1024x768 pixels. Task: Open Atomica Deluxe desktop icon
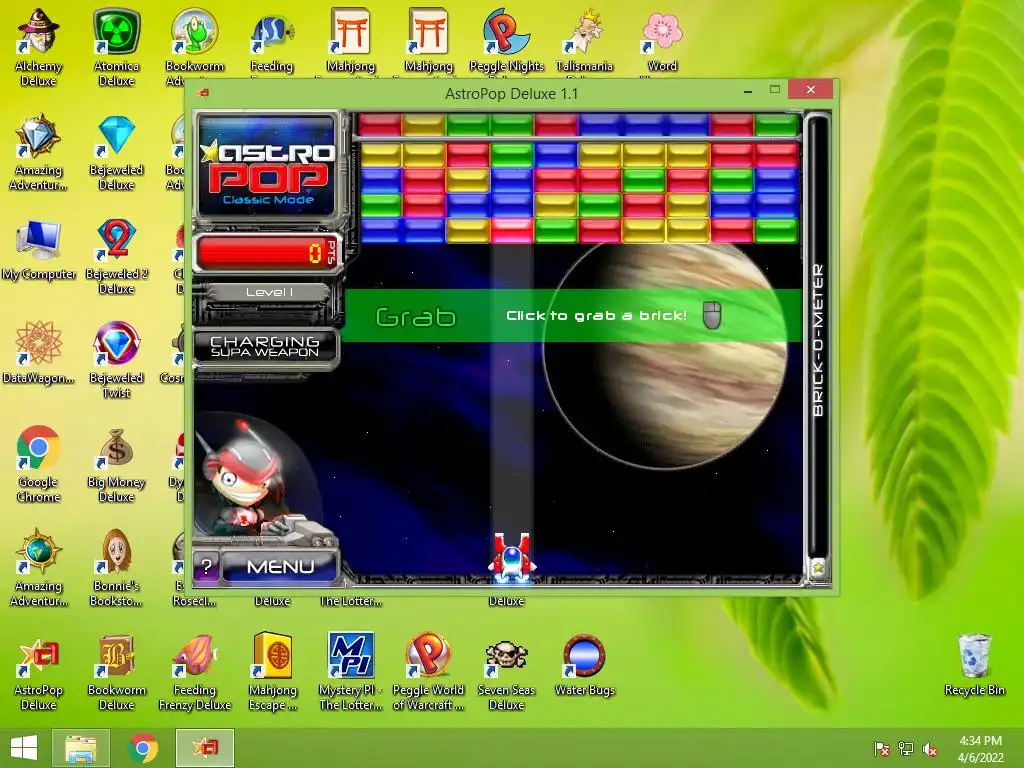coord(116,47)
